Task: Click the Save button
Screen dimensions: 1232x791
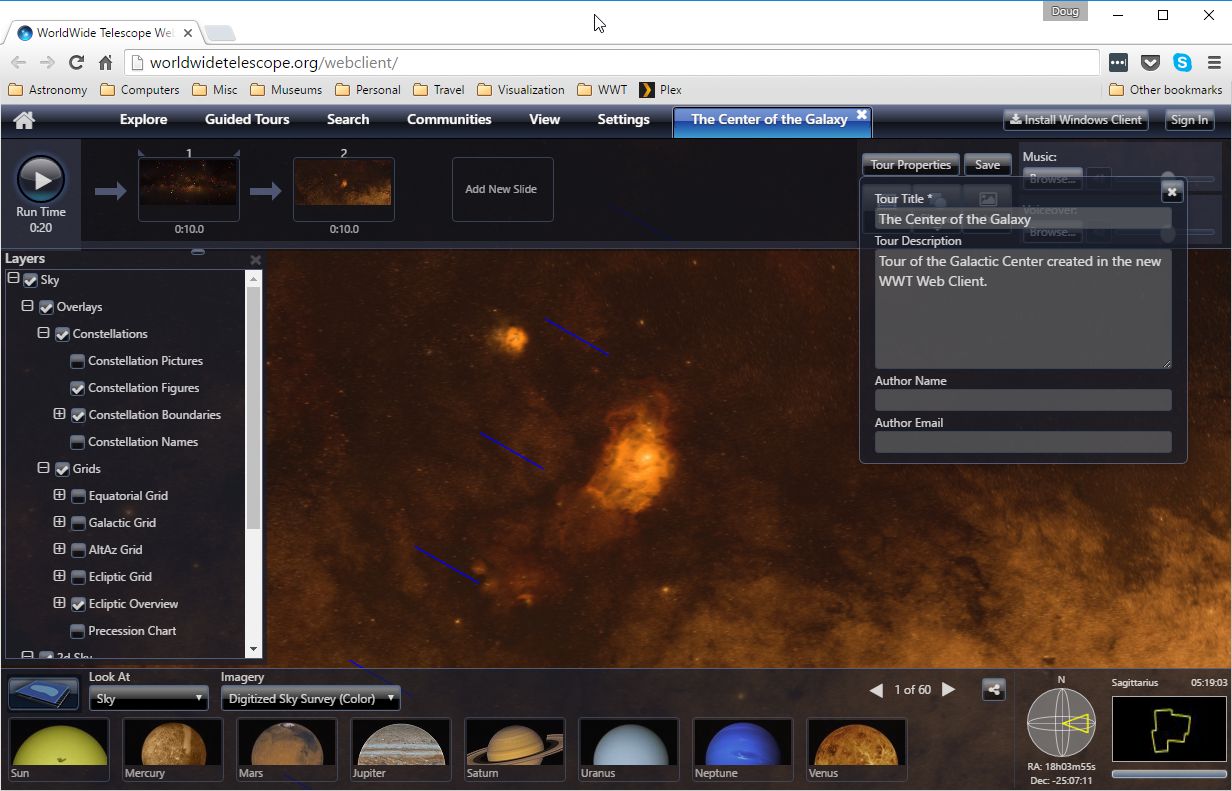Action: pos(987,165)
